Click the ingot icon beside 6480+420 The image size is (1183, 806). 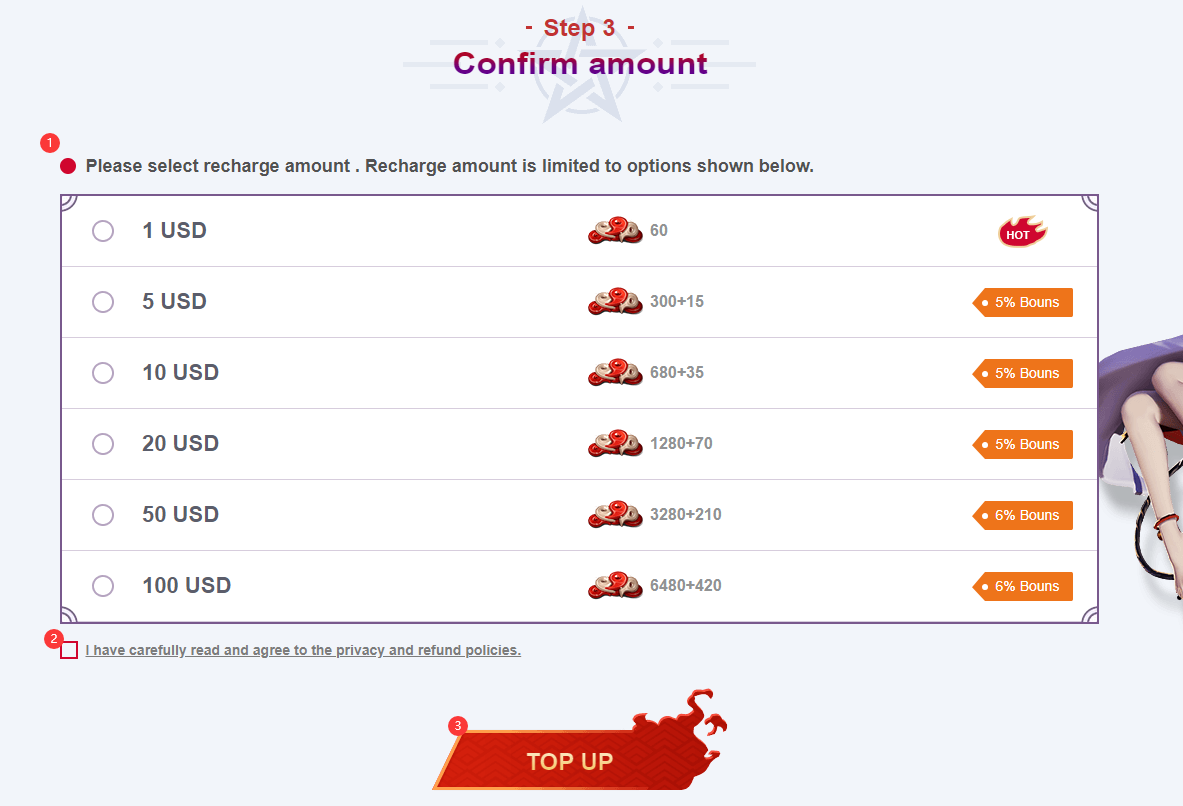[615, 585]
